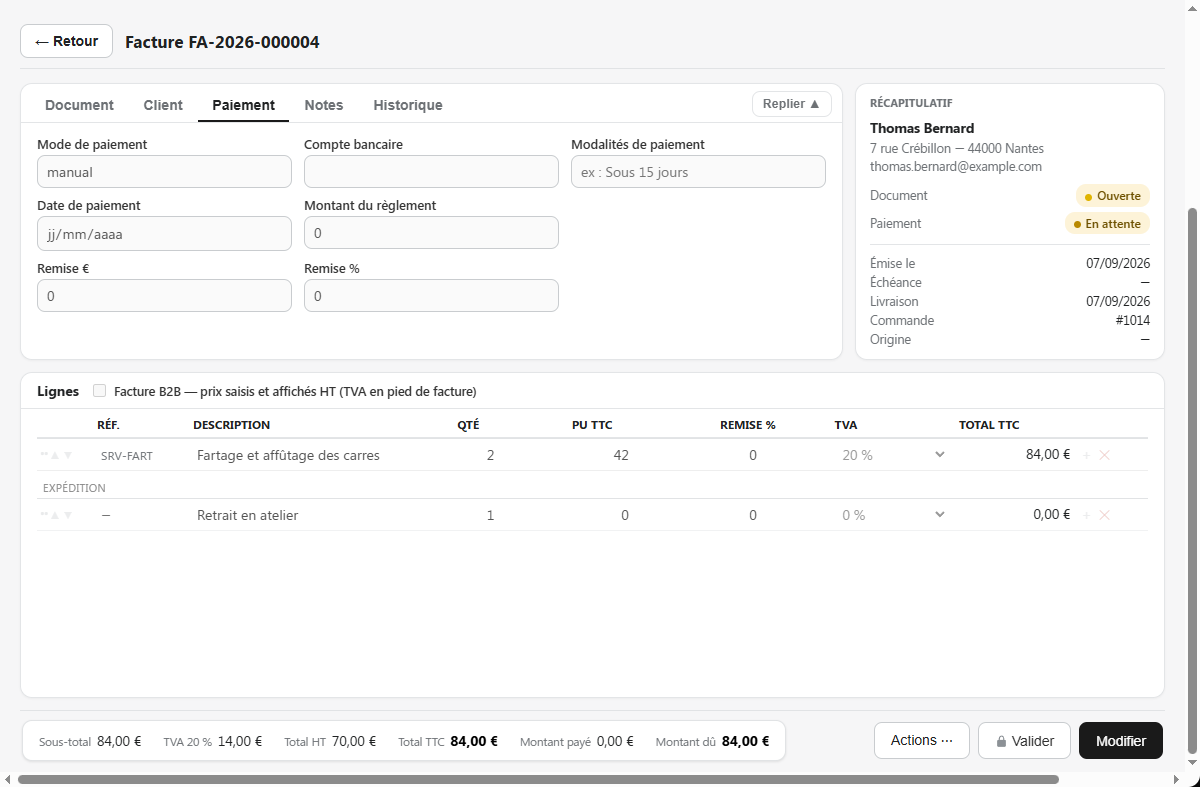Image resolution: width=1200 pixels, height=787 pixels.
Task: Open the Actions menu
Action: tap(922, 741)
